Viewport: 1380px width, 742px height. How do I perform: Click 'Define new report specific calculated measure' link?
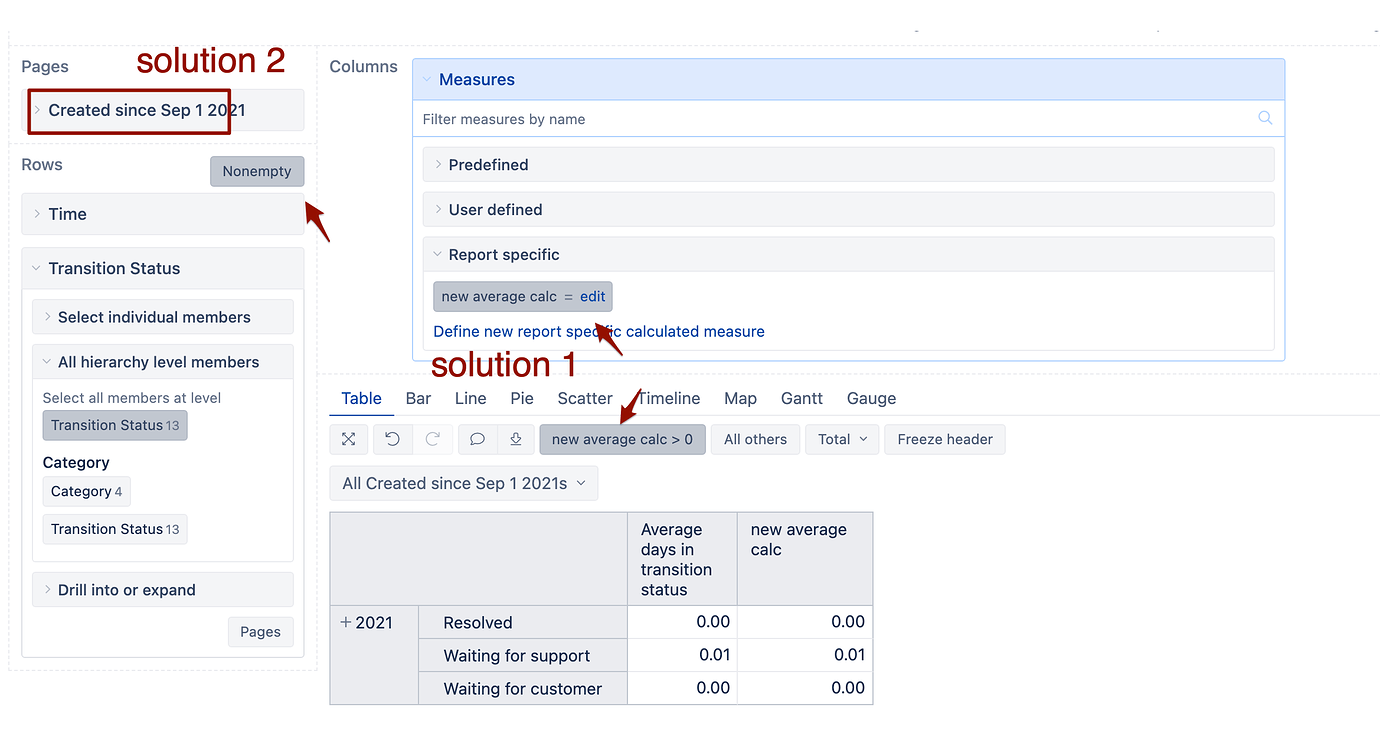(598, 331)
